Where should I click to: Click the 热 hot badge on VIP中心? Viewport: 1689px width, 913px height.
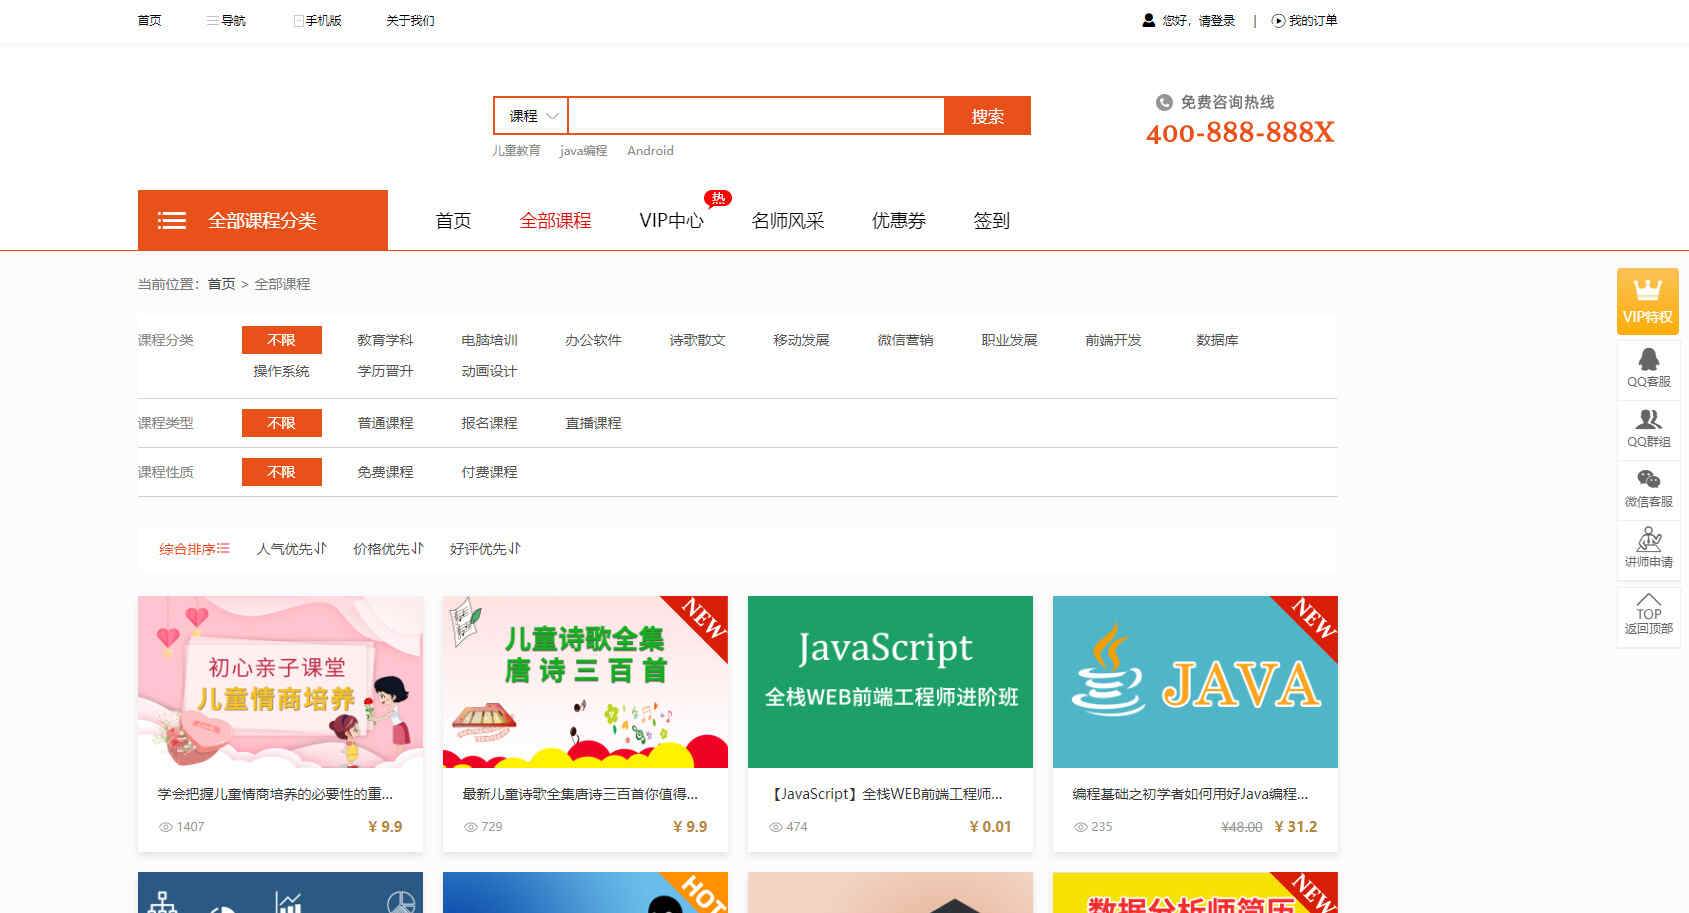[718, 198]
